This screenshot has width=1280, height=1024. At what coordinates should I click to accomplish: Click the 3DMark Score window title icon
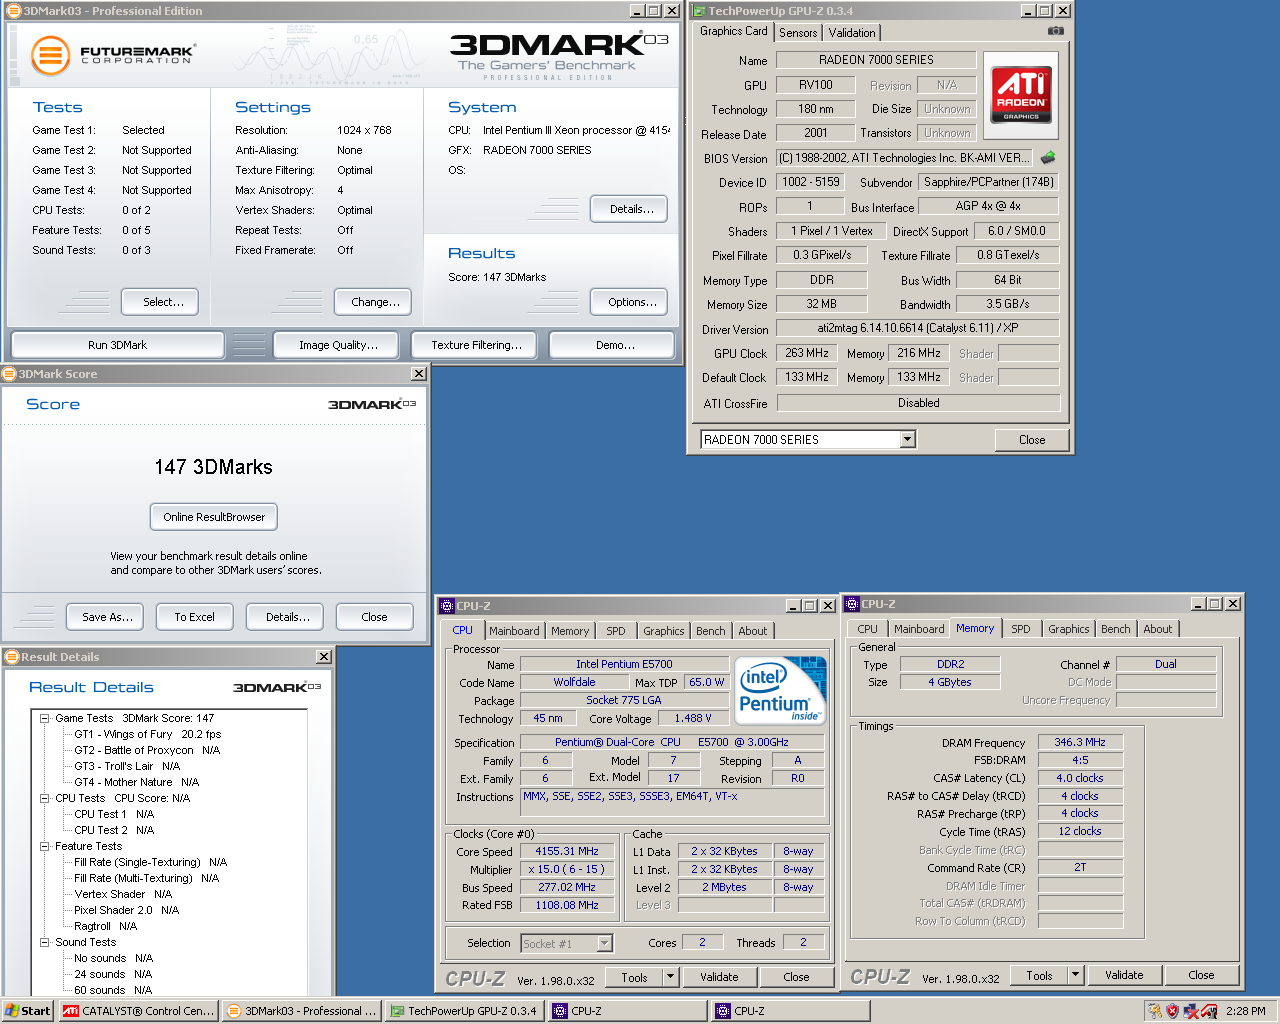click(x=10, y=374)
